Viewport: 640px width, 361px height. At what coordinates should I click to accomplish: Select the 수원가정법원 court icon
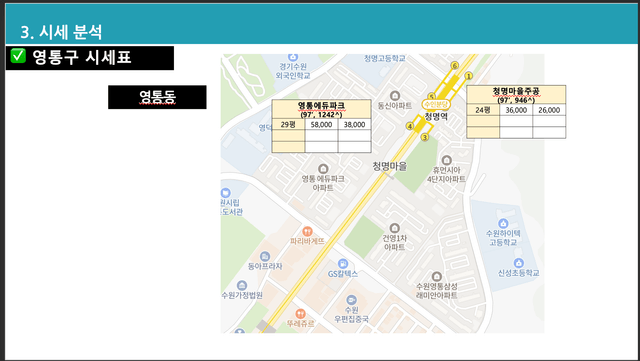coord(242,285)
